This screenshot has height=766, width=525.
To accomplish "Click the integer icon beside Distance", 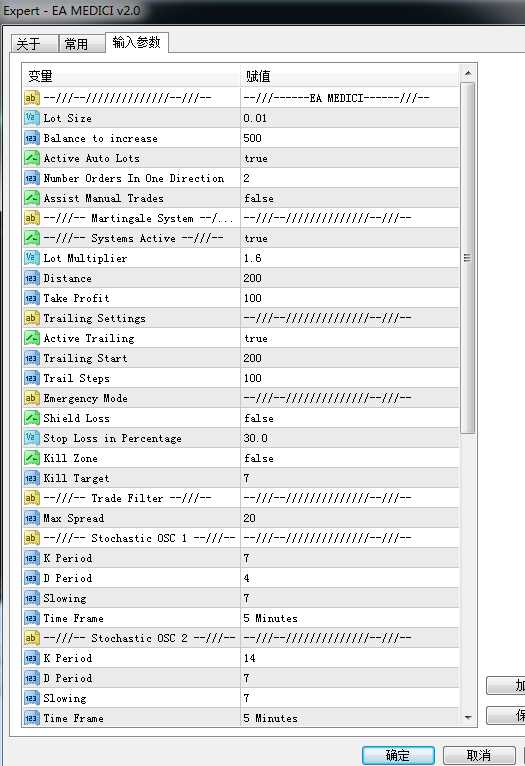I will tap(31, 278).
